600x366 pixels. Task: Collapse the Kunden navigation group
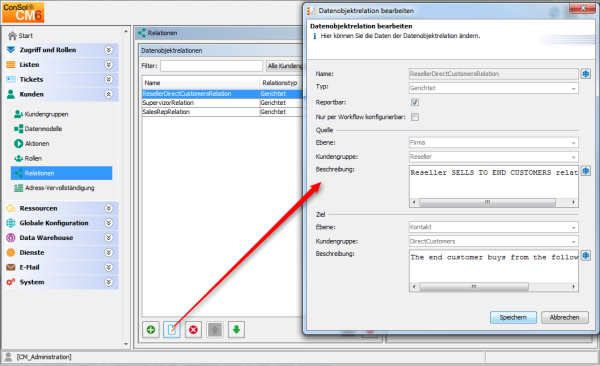109,94
